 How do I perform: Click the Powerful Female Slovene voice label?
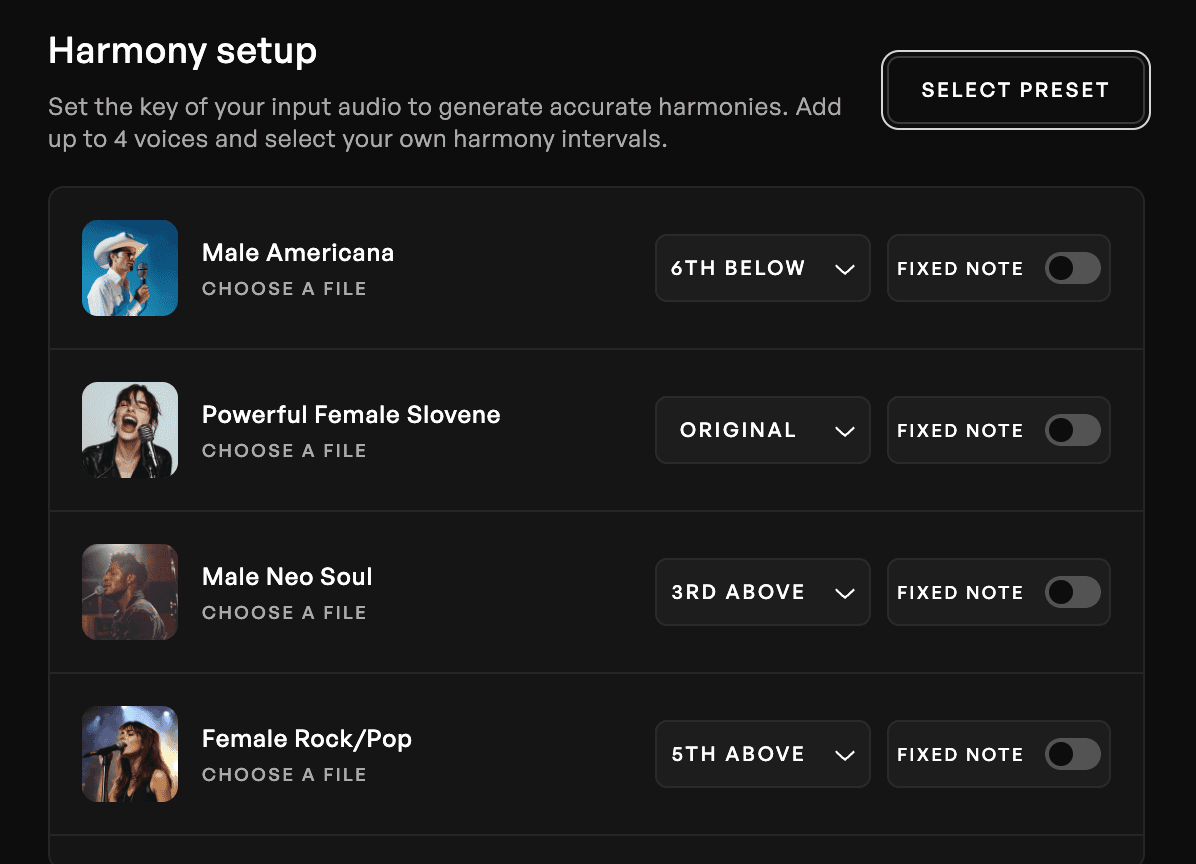coord(351,414)
